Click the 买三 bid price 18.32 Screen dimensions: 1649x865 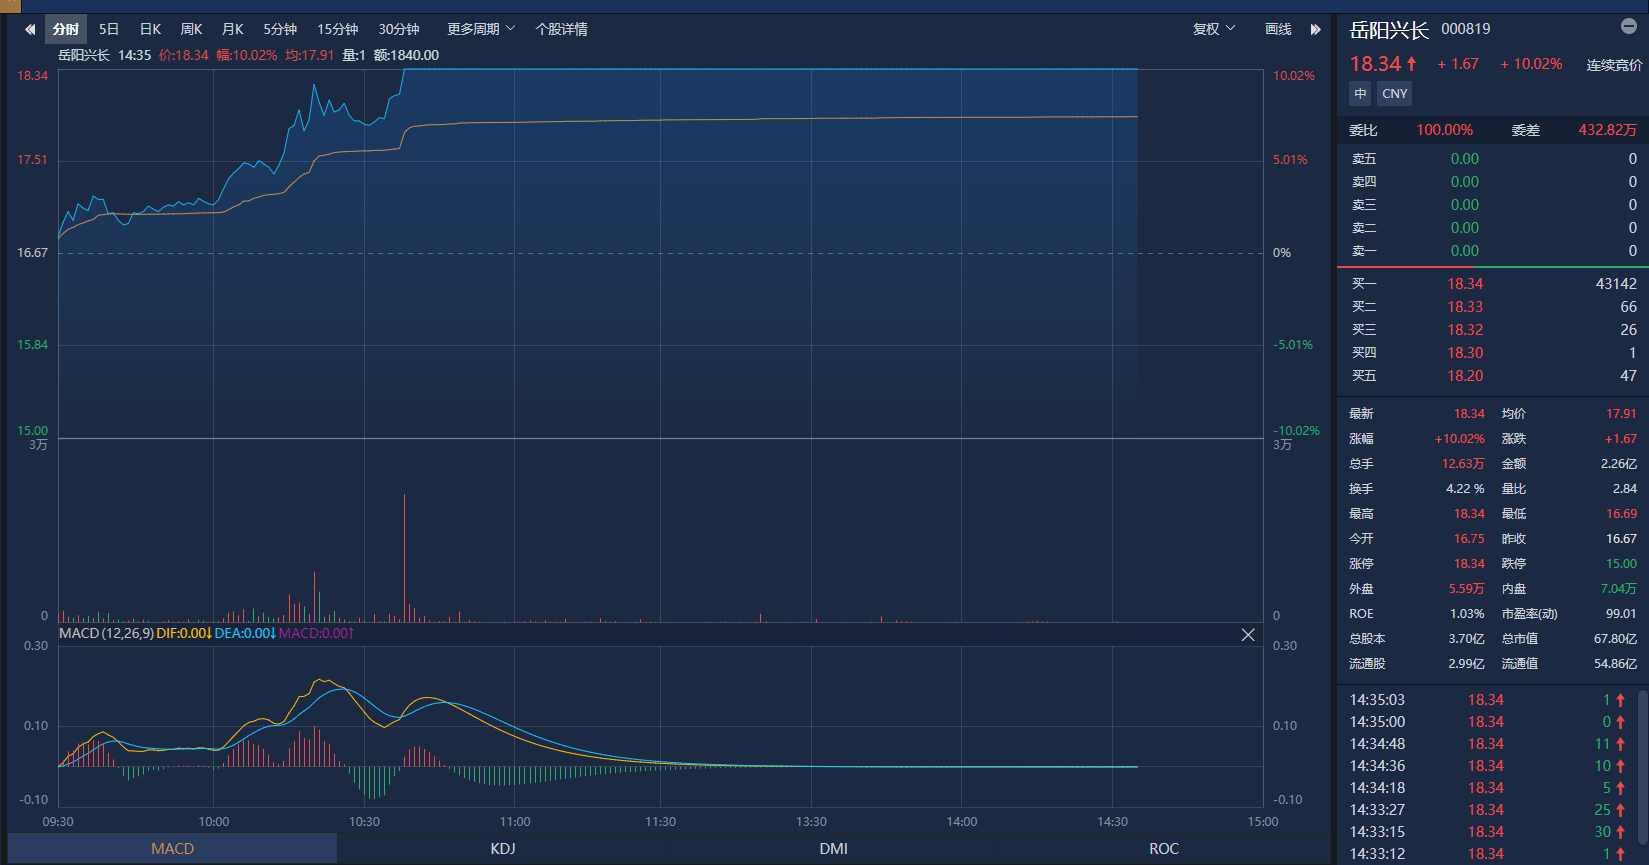pyautogui.click(x=1465, y=330)
